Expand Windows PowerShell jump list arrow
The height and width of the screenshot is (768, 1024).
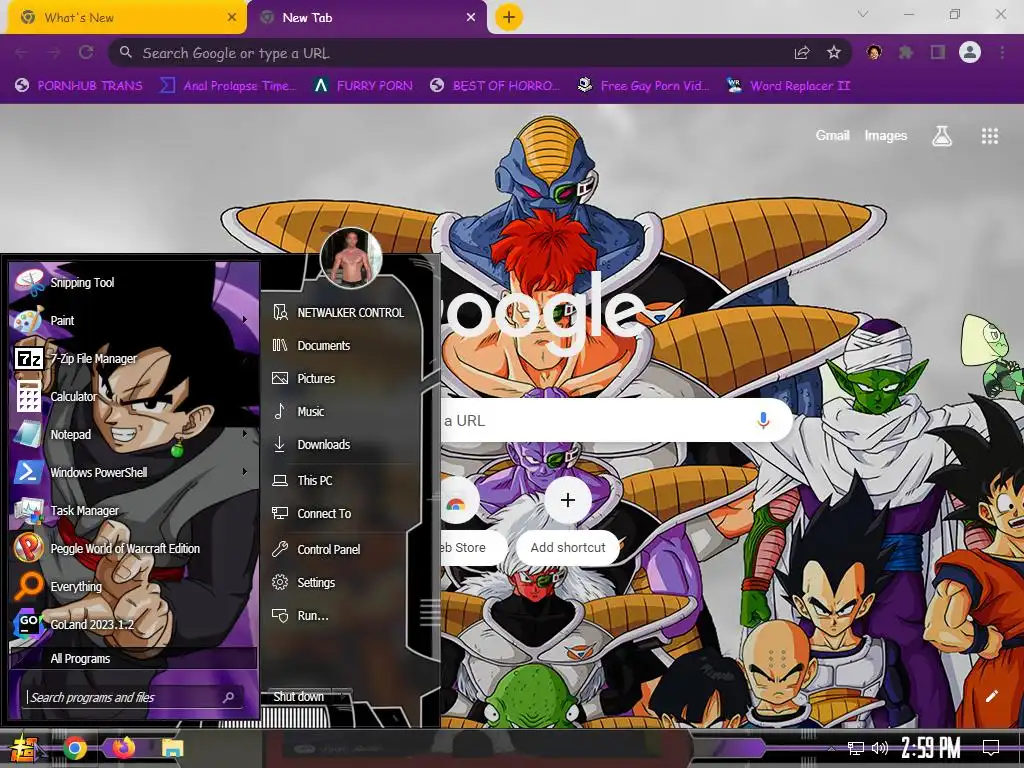[x=245, y=472]
